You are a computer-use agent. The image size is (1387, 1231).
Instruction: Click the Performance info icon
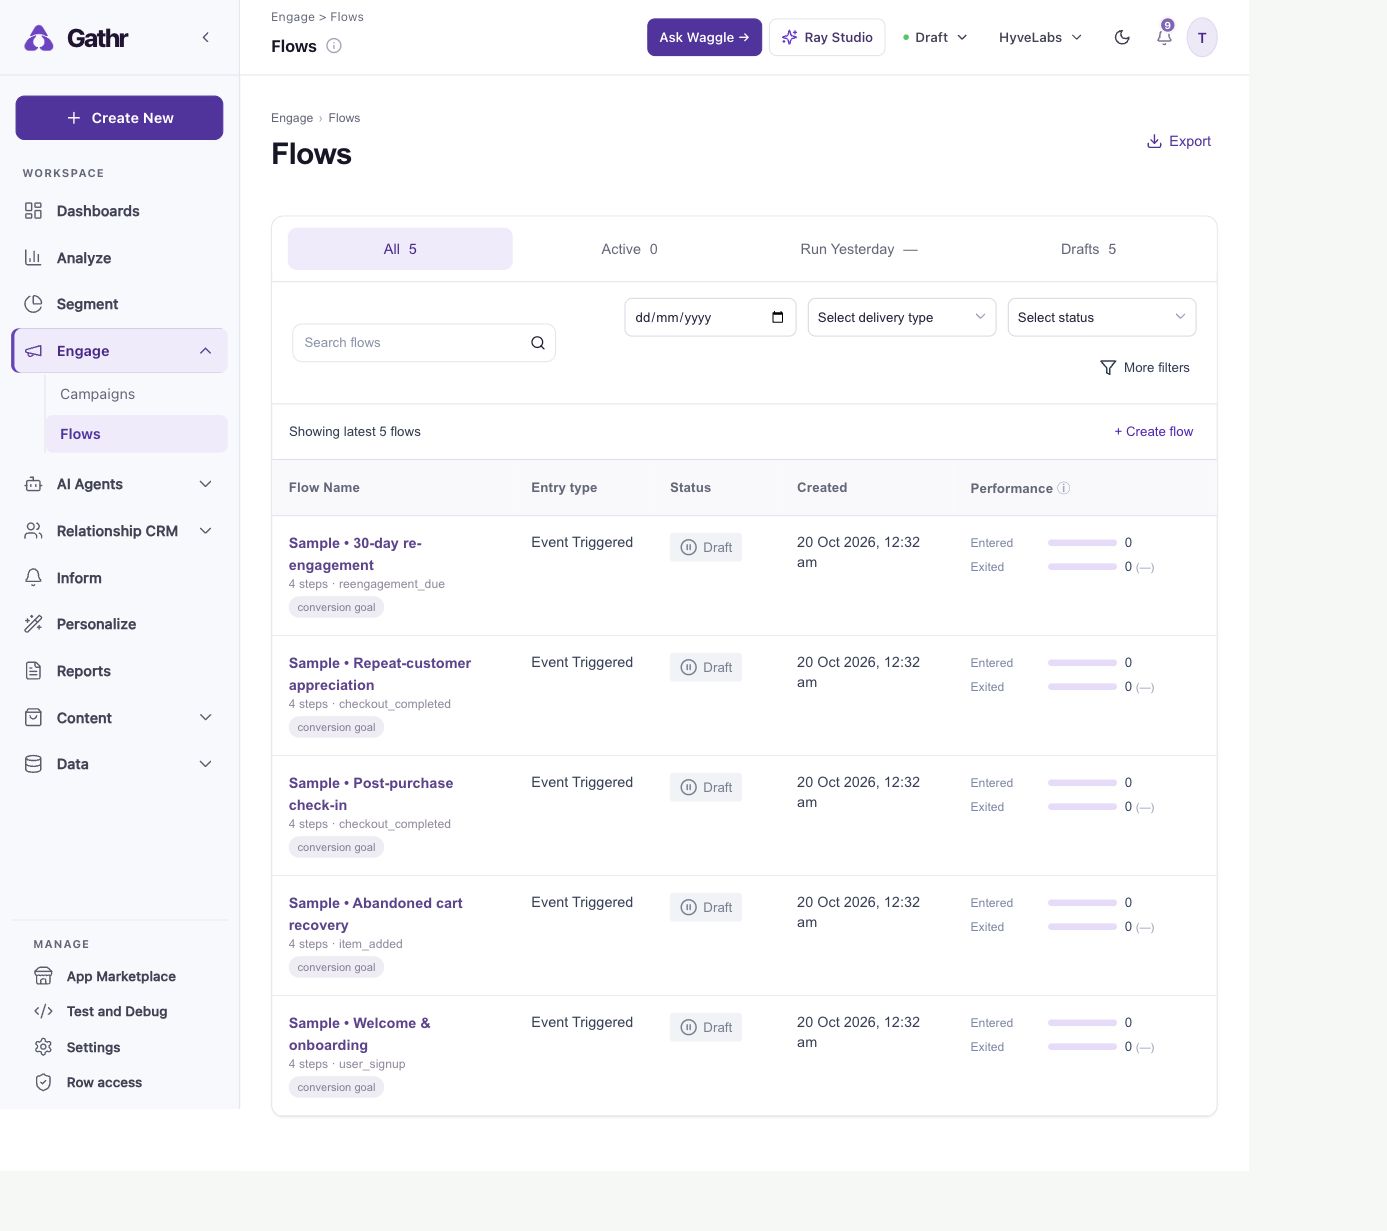[1064, 488]
